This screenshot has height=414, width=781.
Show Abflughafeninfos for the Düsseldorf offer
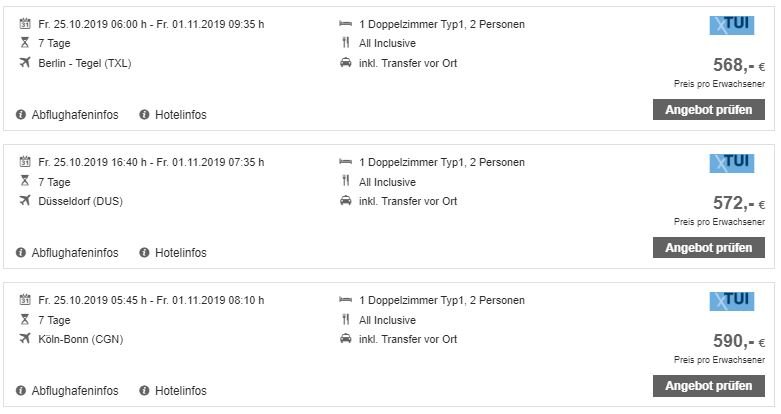coord(75,253)
